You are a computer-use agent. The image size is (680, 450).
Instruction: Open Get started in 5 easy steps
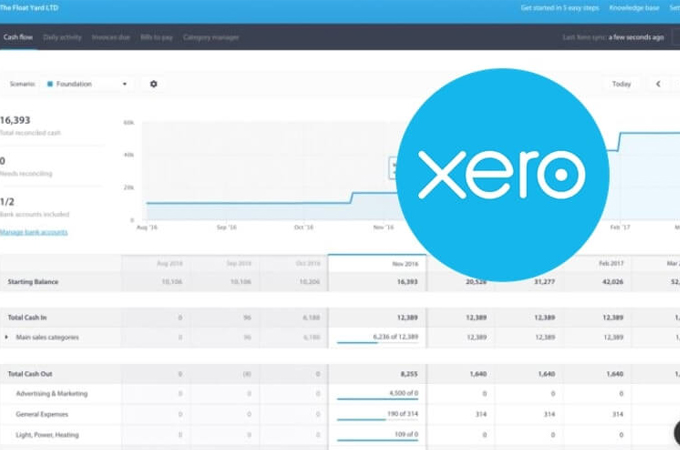point(560,8)
